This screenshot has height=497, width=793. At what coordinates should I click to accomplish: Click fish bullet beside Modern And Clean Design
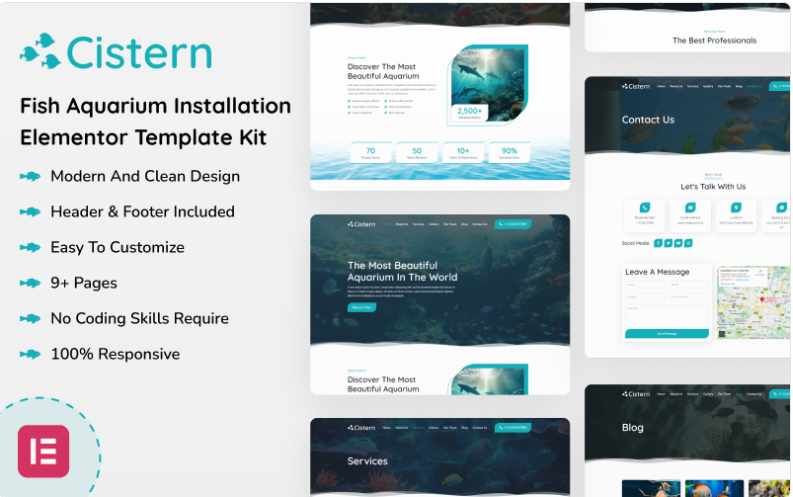(x=30, y=176)
